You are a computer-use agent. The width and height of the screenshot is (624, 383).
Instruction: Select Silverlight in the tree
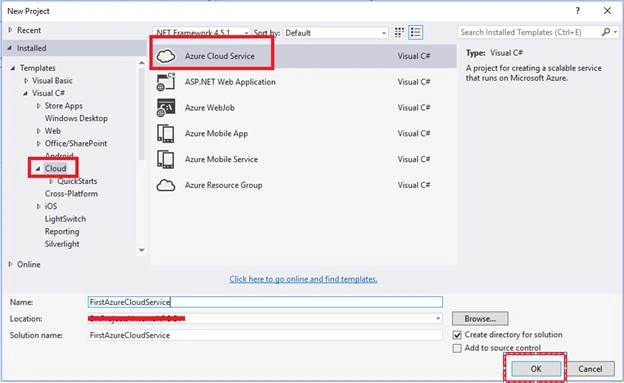click(62, 244)
